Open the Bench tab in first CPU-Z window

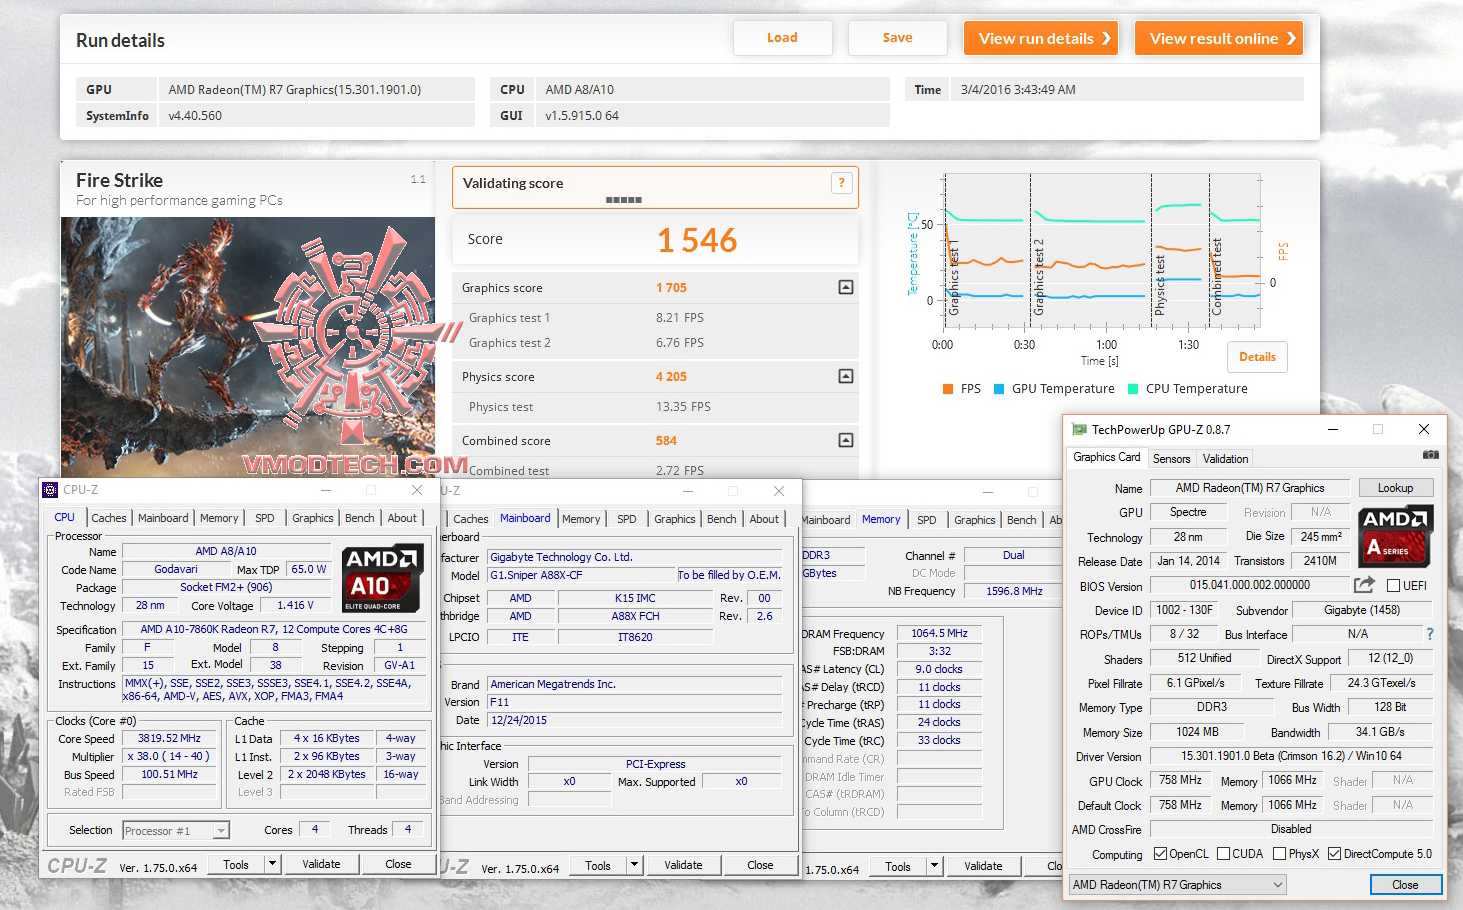click(x=360, y=518)
